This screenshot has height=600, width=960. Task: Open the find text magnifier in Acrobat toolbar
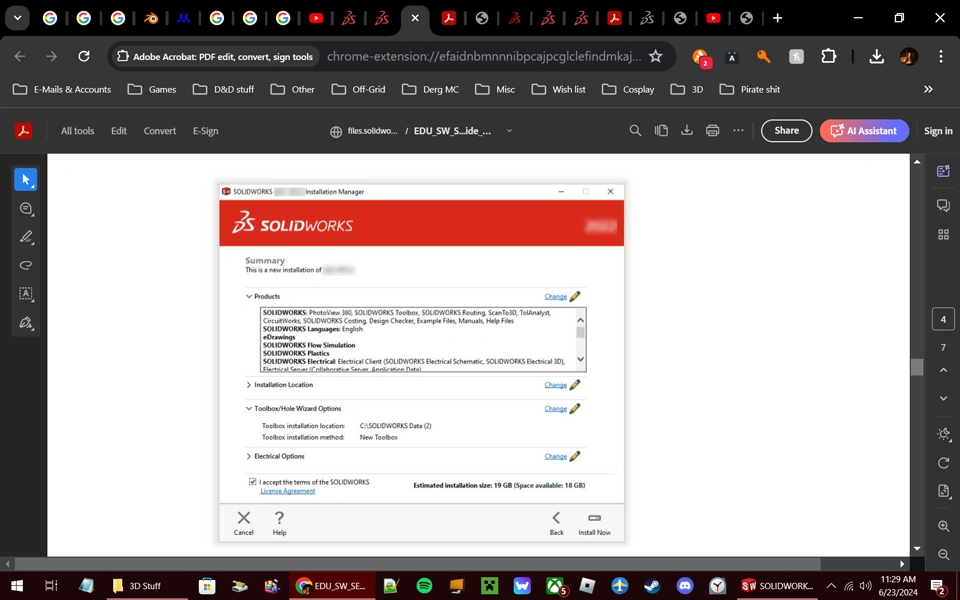636,130
